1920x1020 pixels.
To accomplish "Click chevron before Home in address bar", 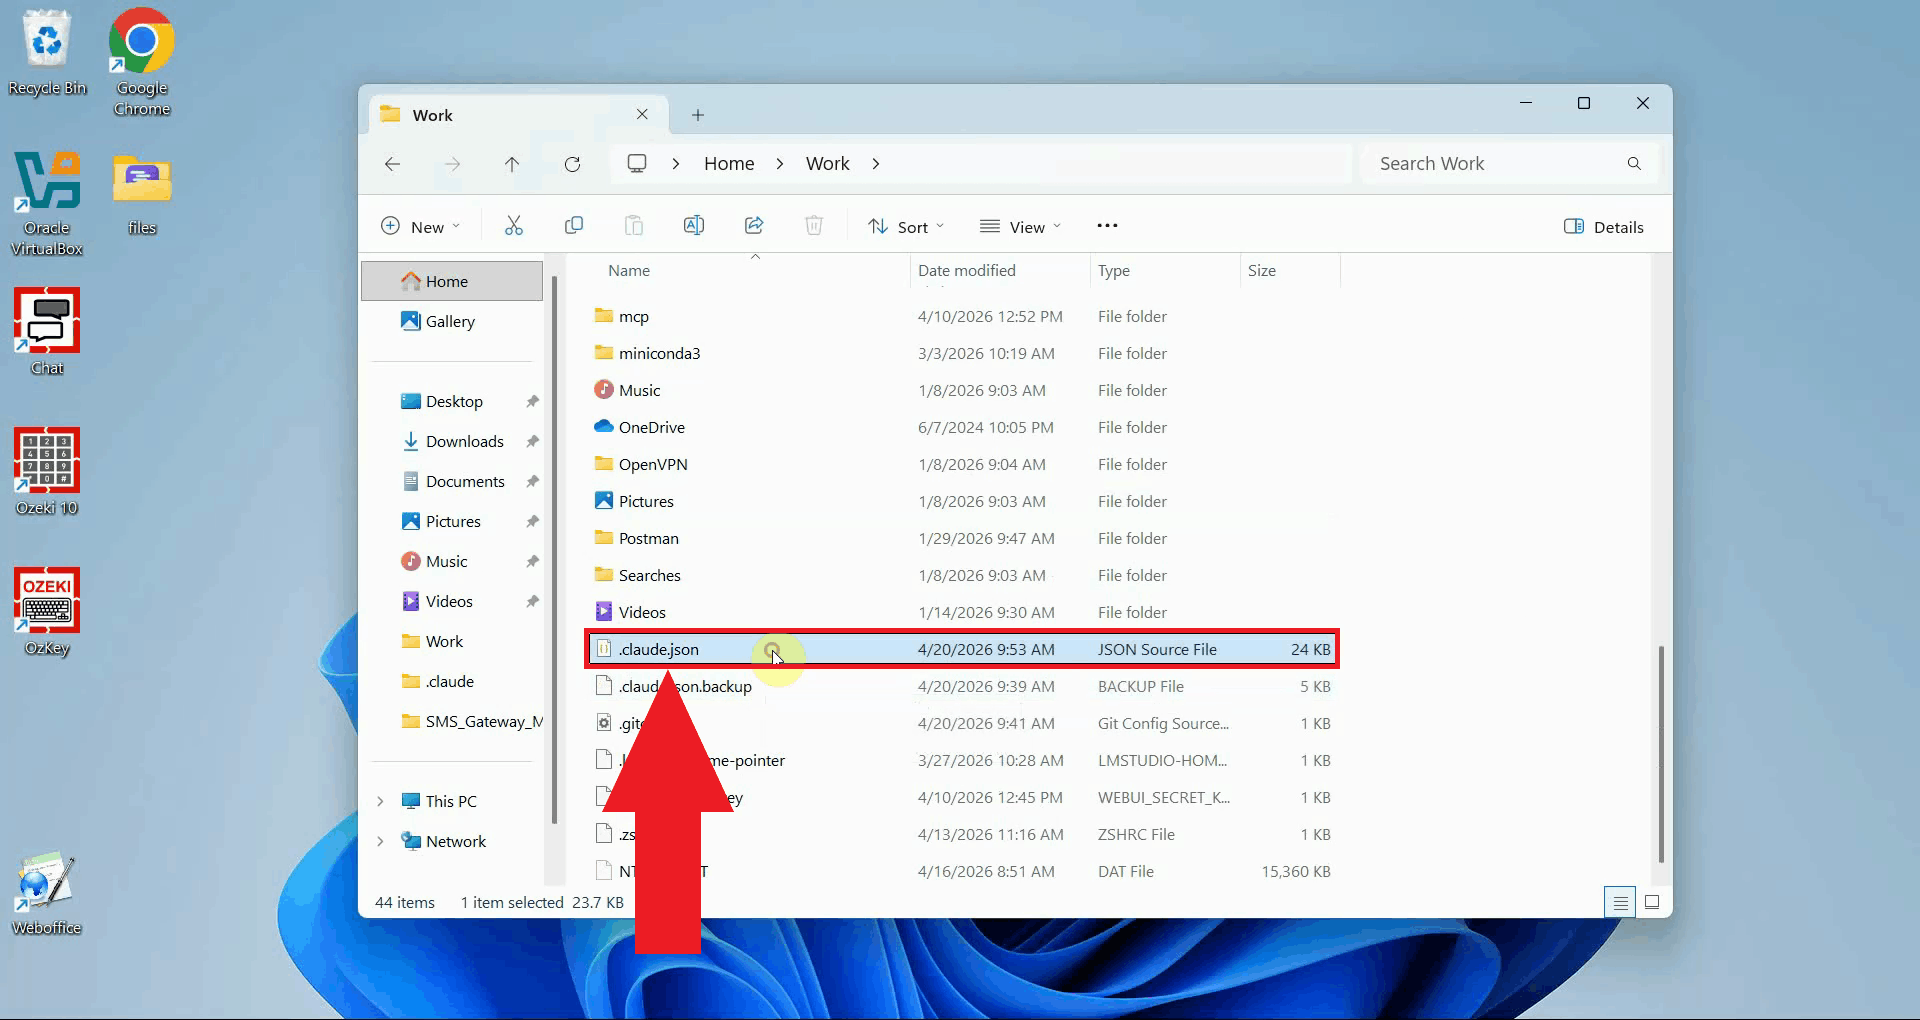I will (x=676, y=164).
